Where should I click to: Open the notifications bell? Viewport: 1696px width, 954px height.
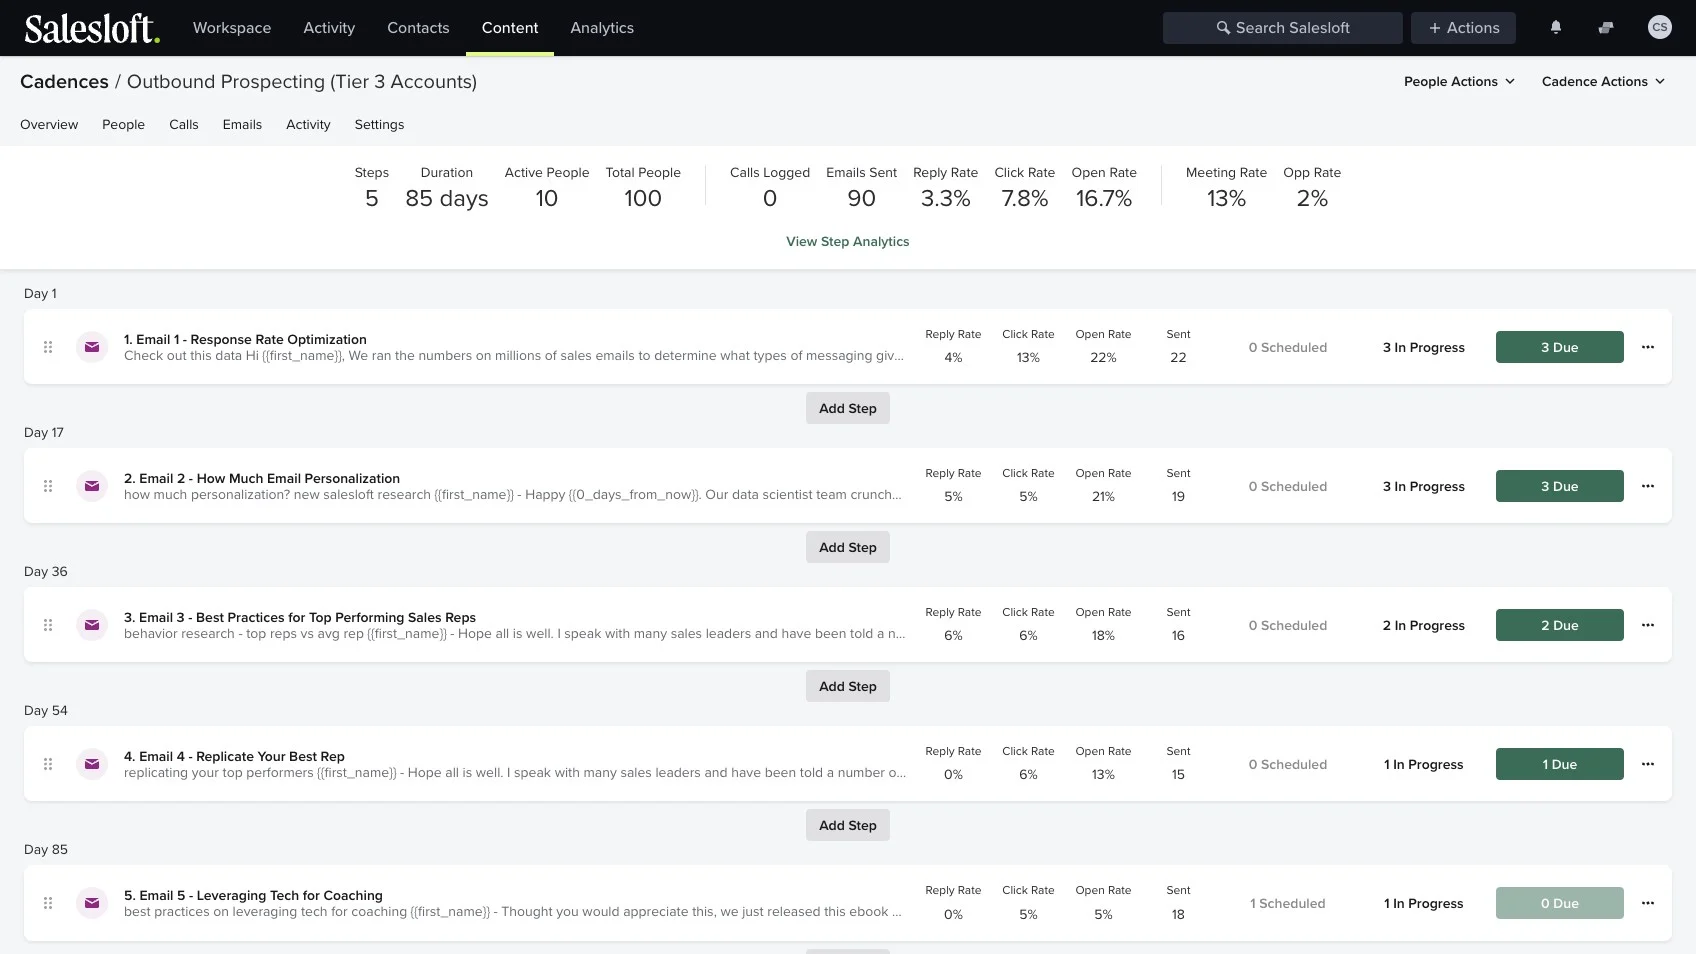(x=1556, y=28)
